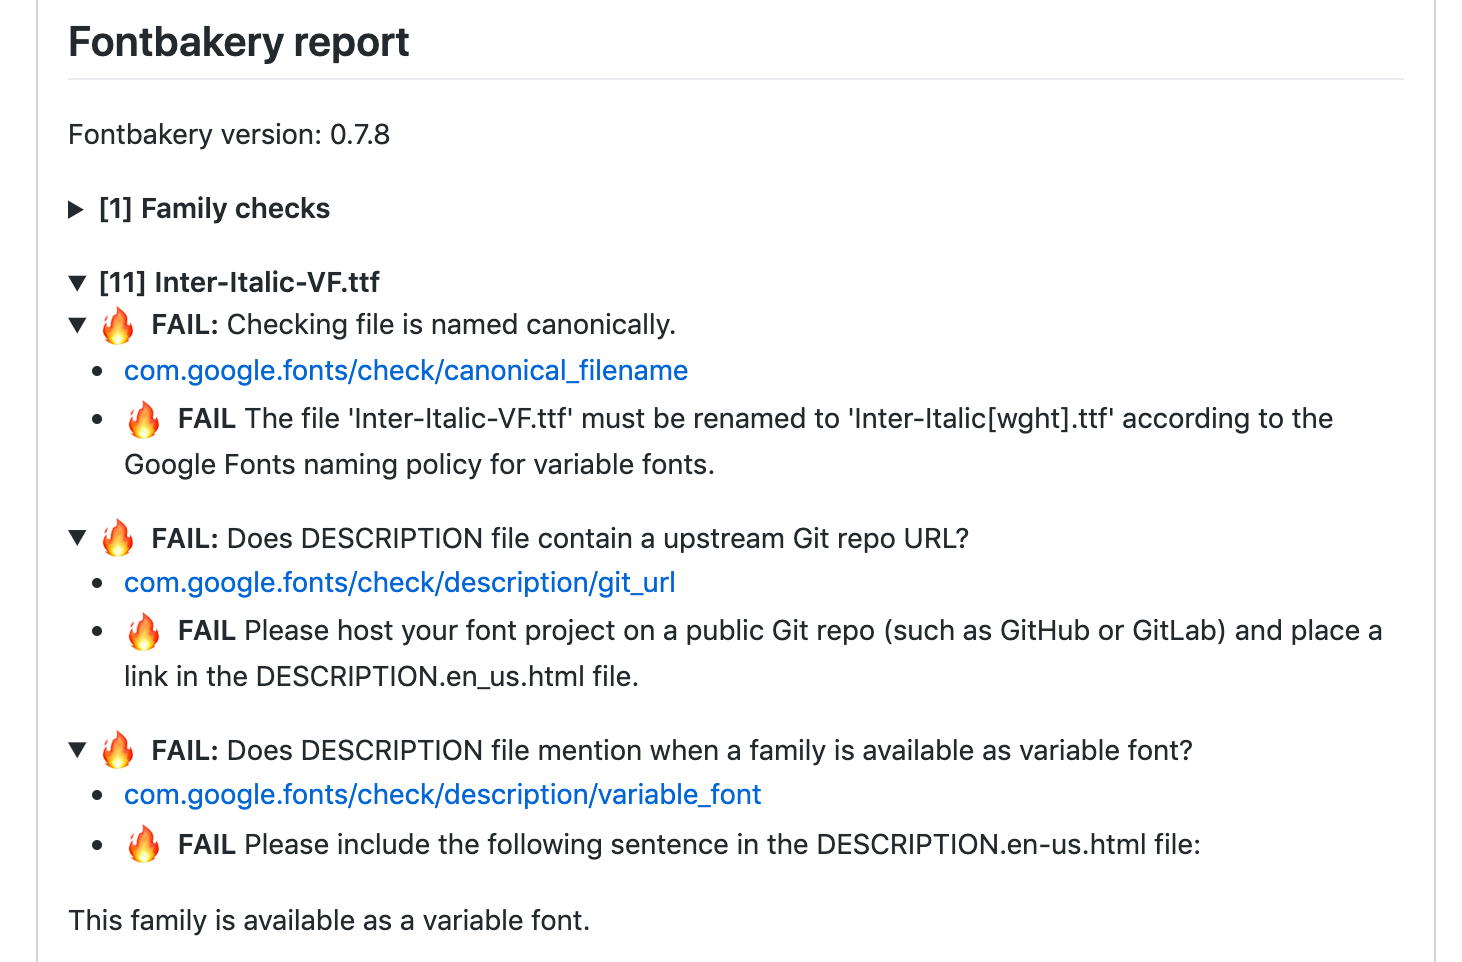Click the '[11] Inter-Italic-VF.ttf' label

coord(239,282)
